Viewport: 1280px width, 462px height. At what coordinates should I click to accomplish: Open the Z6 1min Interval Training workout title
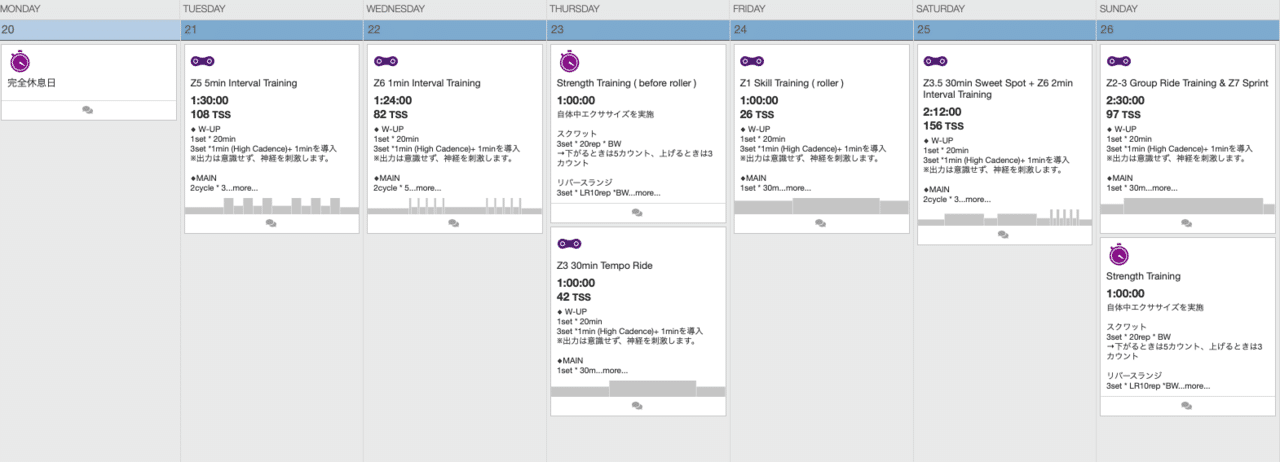[427, 83]
